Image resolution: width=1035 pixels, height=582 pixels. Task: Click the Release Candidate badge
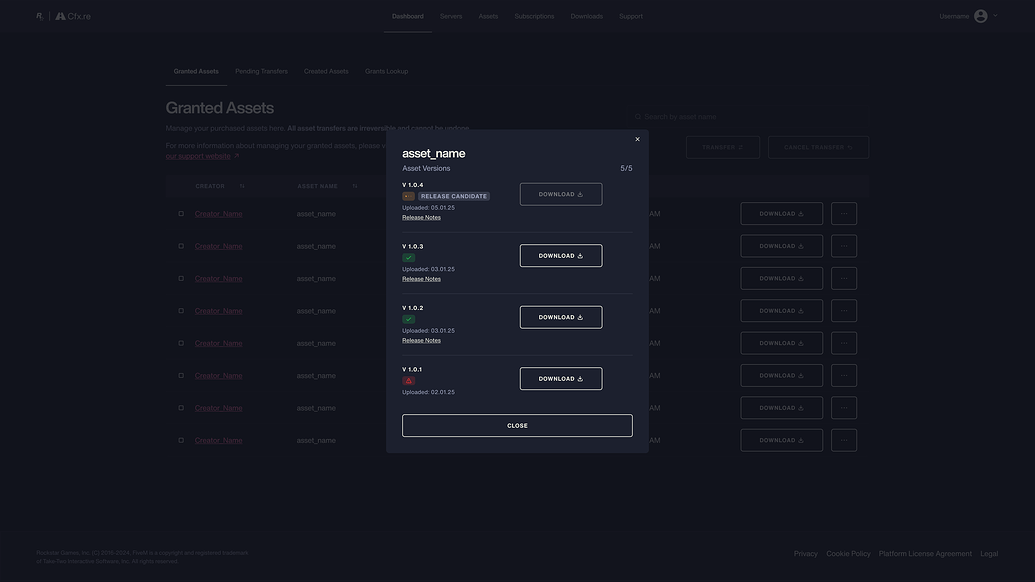[x=454, y=196]
